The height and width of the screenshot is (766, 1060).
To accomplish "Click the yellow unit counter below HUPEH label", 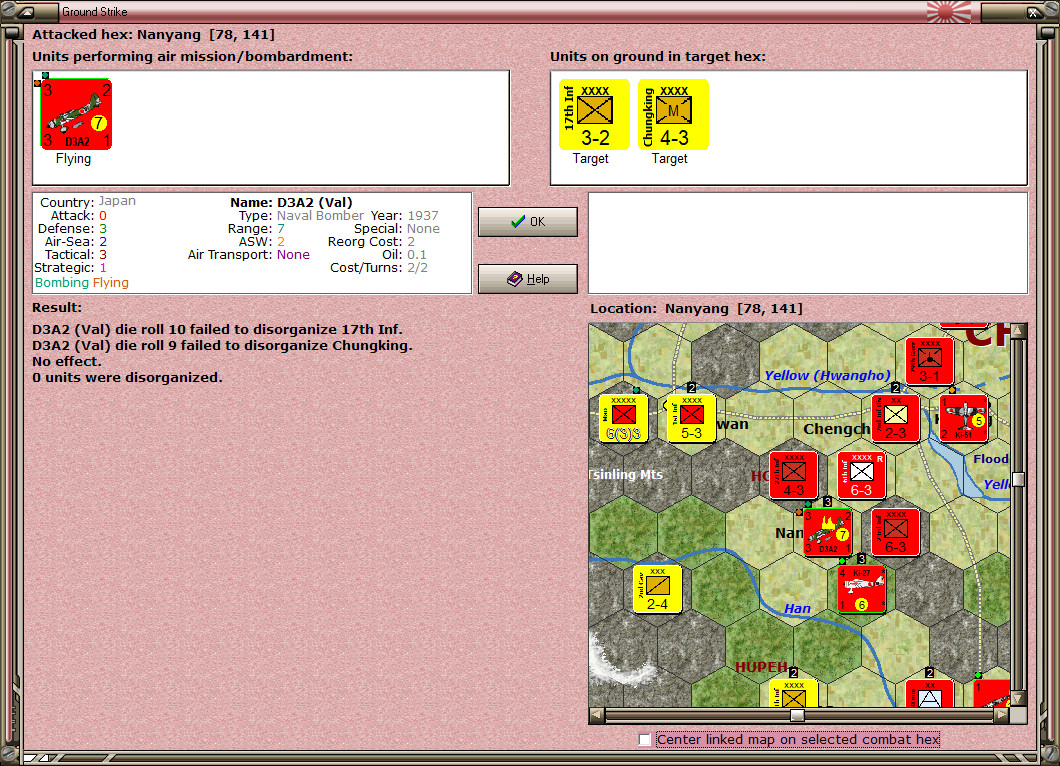I will (794, 693).
